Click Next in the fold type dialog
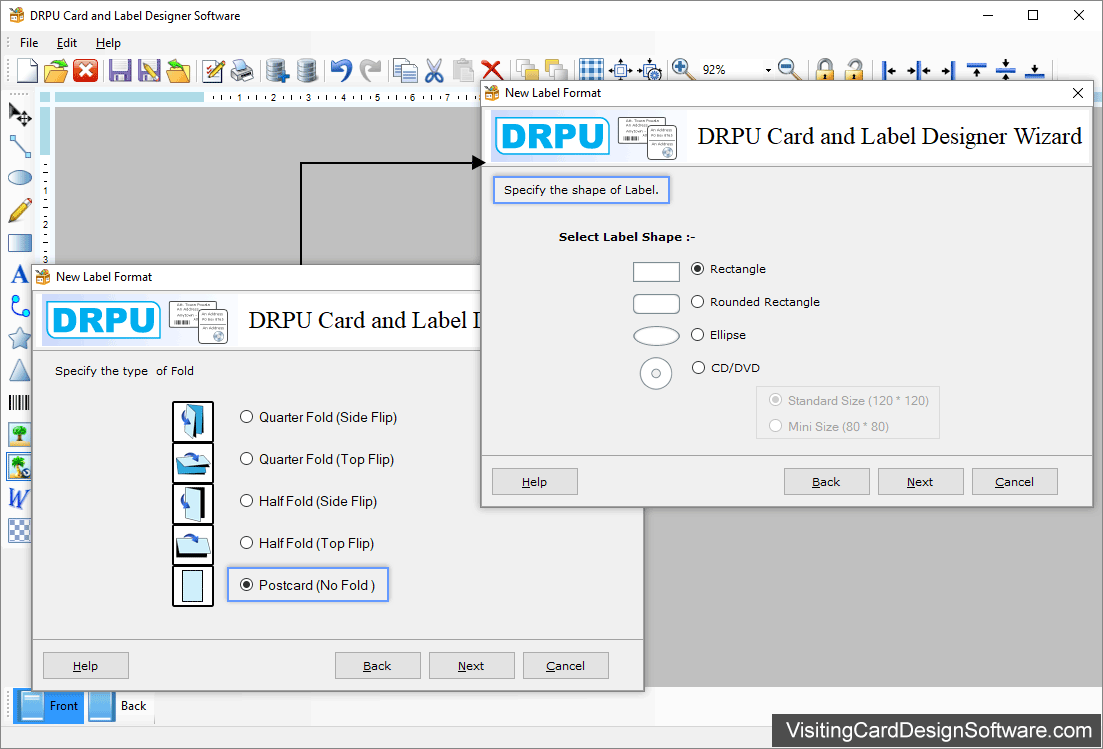Image resolution: width=1103 pixels, height=749 pixels. click(x=471, y=666)
